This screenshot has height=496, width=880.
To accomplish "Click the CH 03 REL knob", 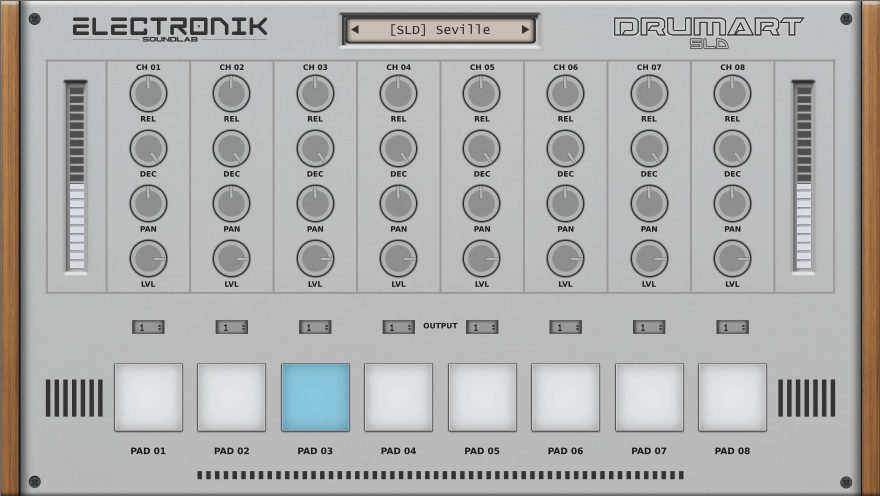I will coord(315,94).
